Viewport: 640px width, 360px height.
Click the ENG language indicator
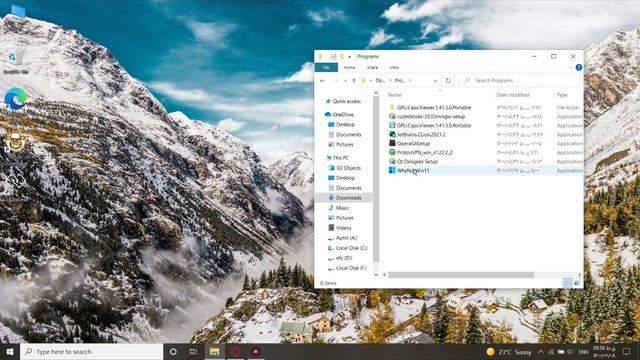coord(583,352)
